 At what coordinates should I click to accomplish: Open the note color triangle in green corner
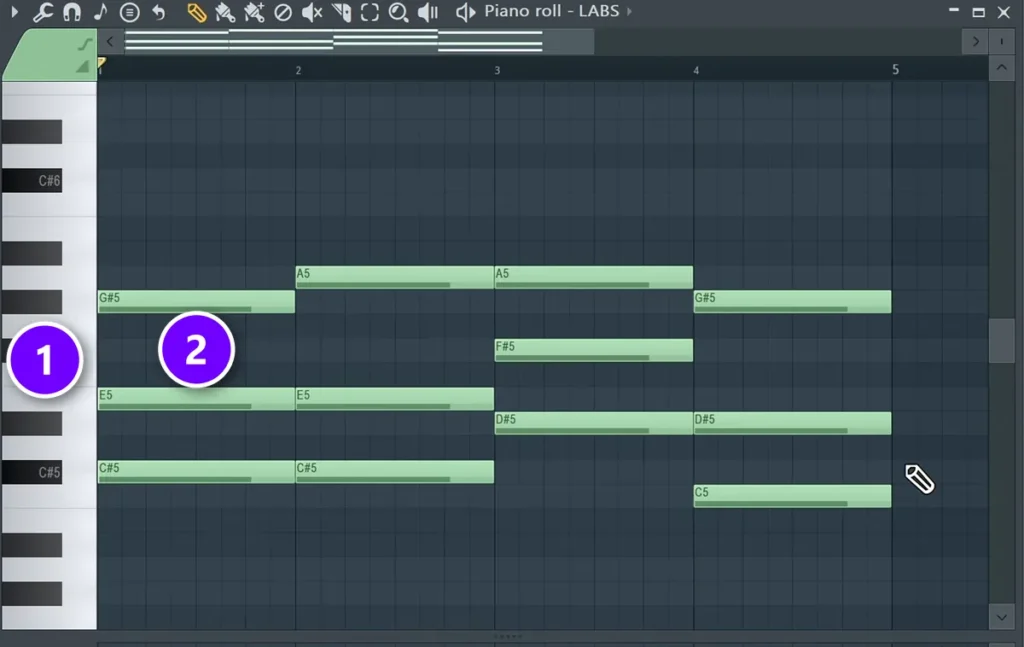[82, 66]
